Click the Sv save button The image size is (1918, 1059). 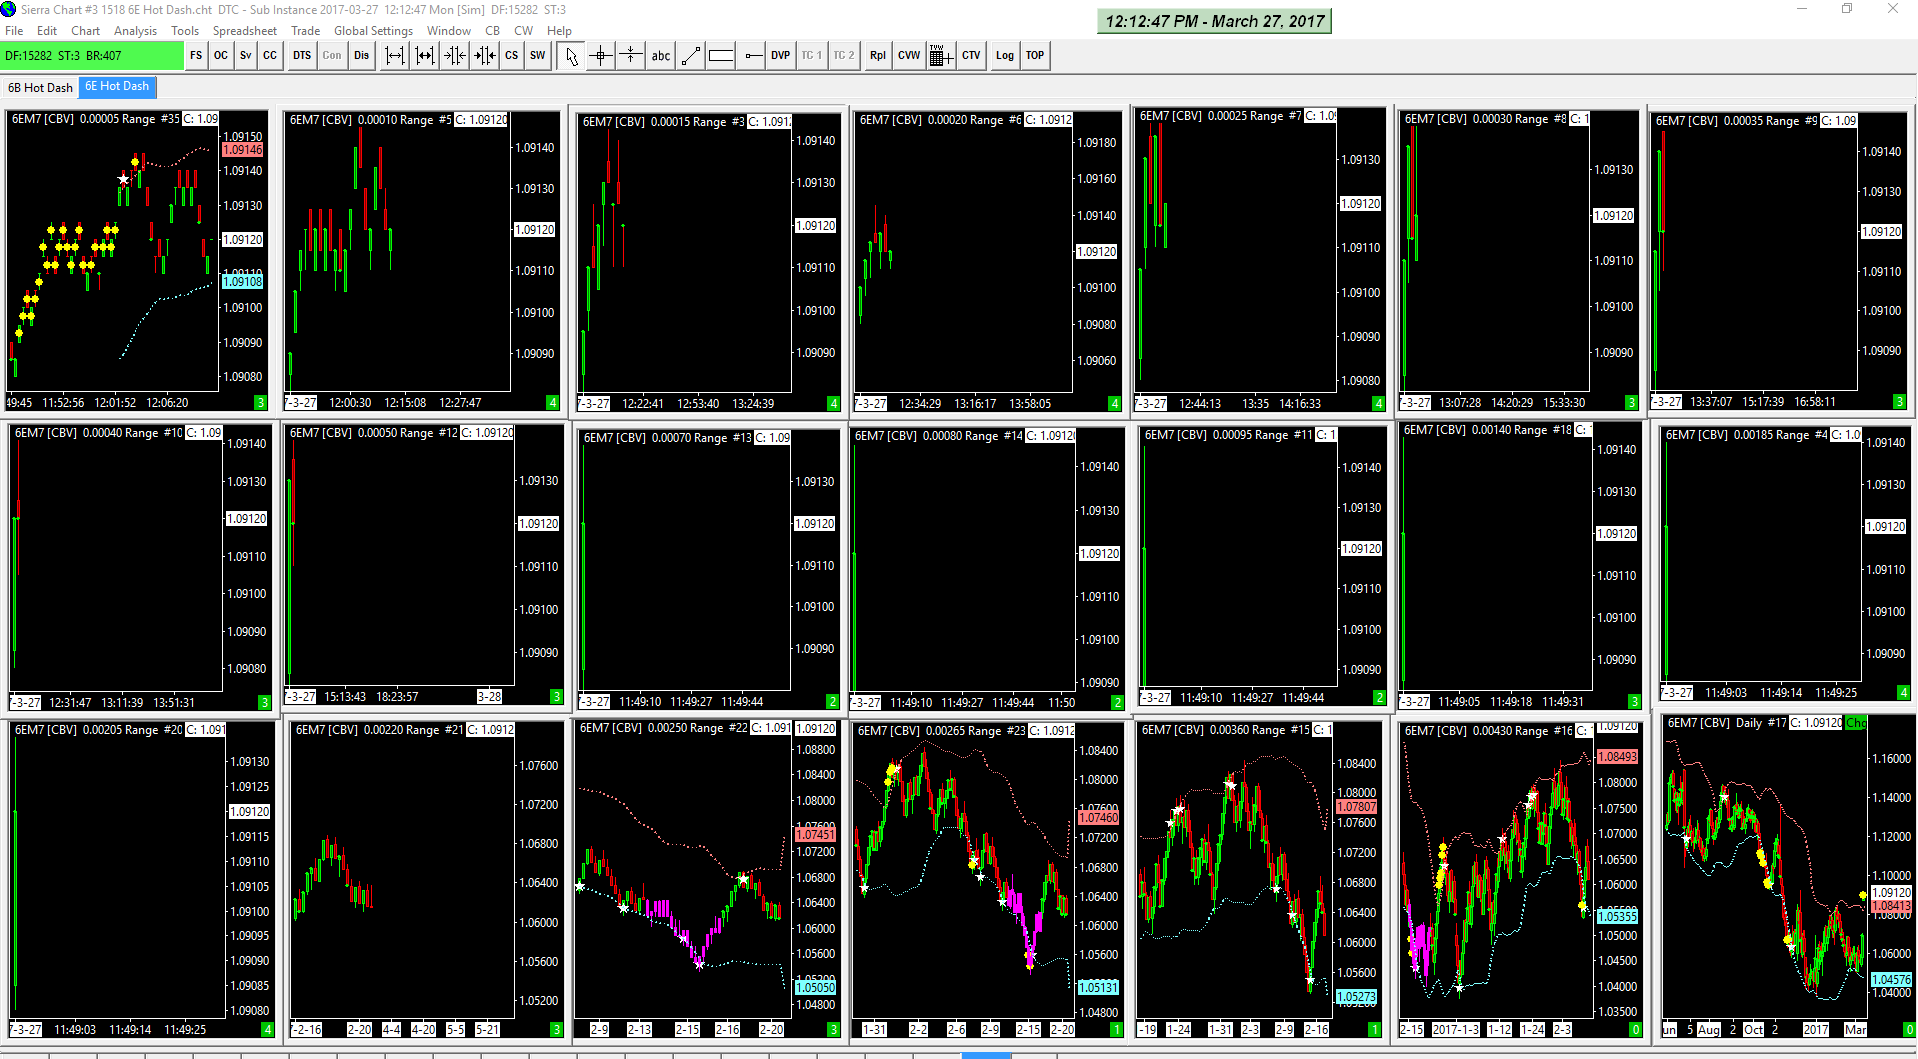[245, 56]
